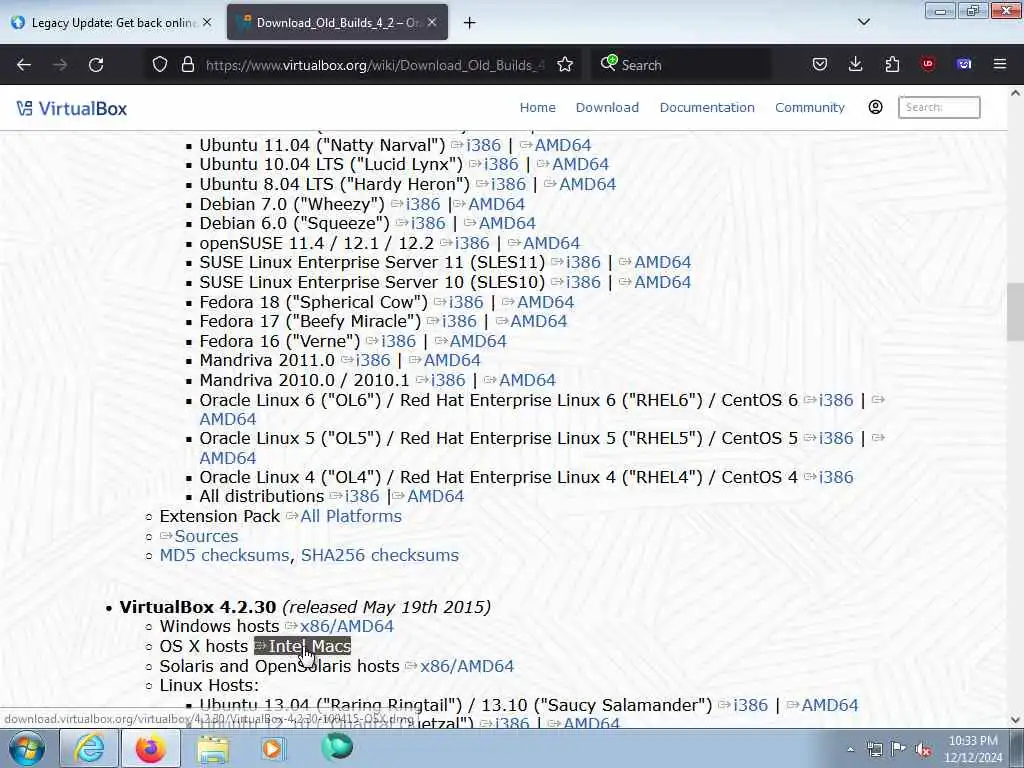
Task: Click the VirtualBox logo
Action: click(x=72, y=108)
